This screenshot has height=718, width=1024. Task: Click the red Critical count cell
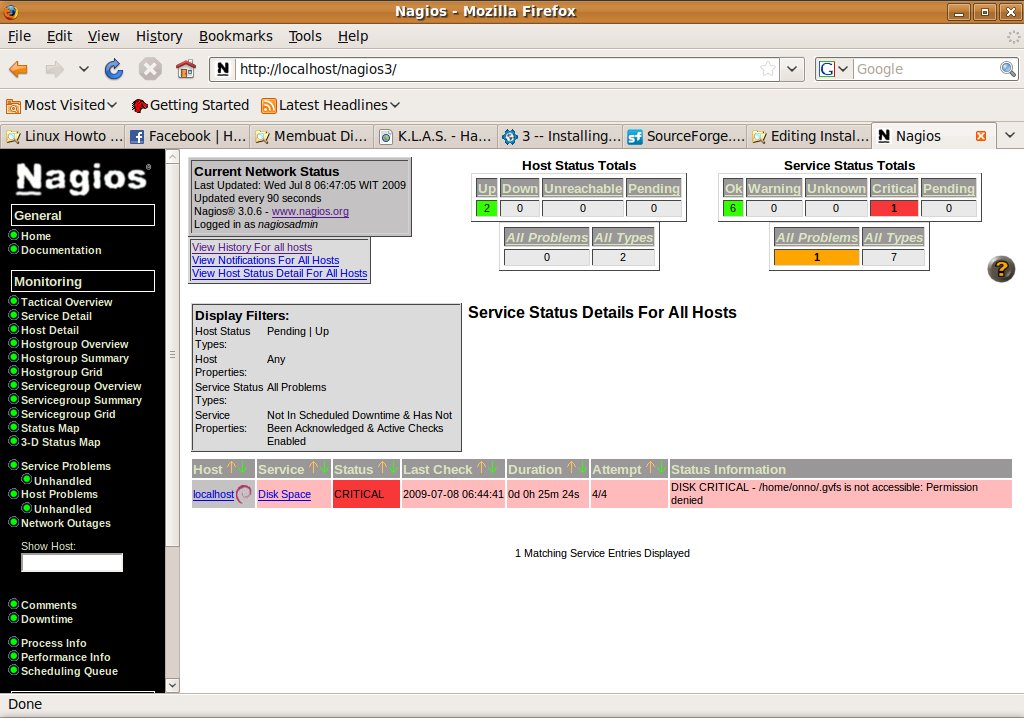[x=893, y=208]
